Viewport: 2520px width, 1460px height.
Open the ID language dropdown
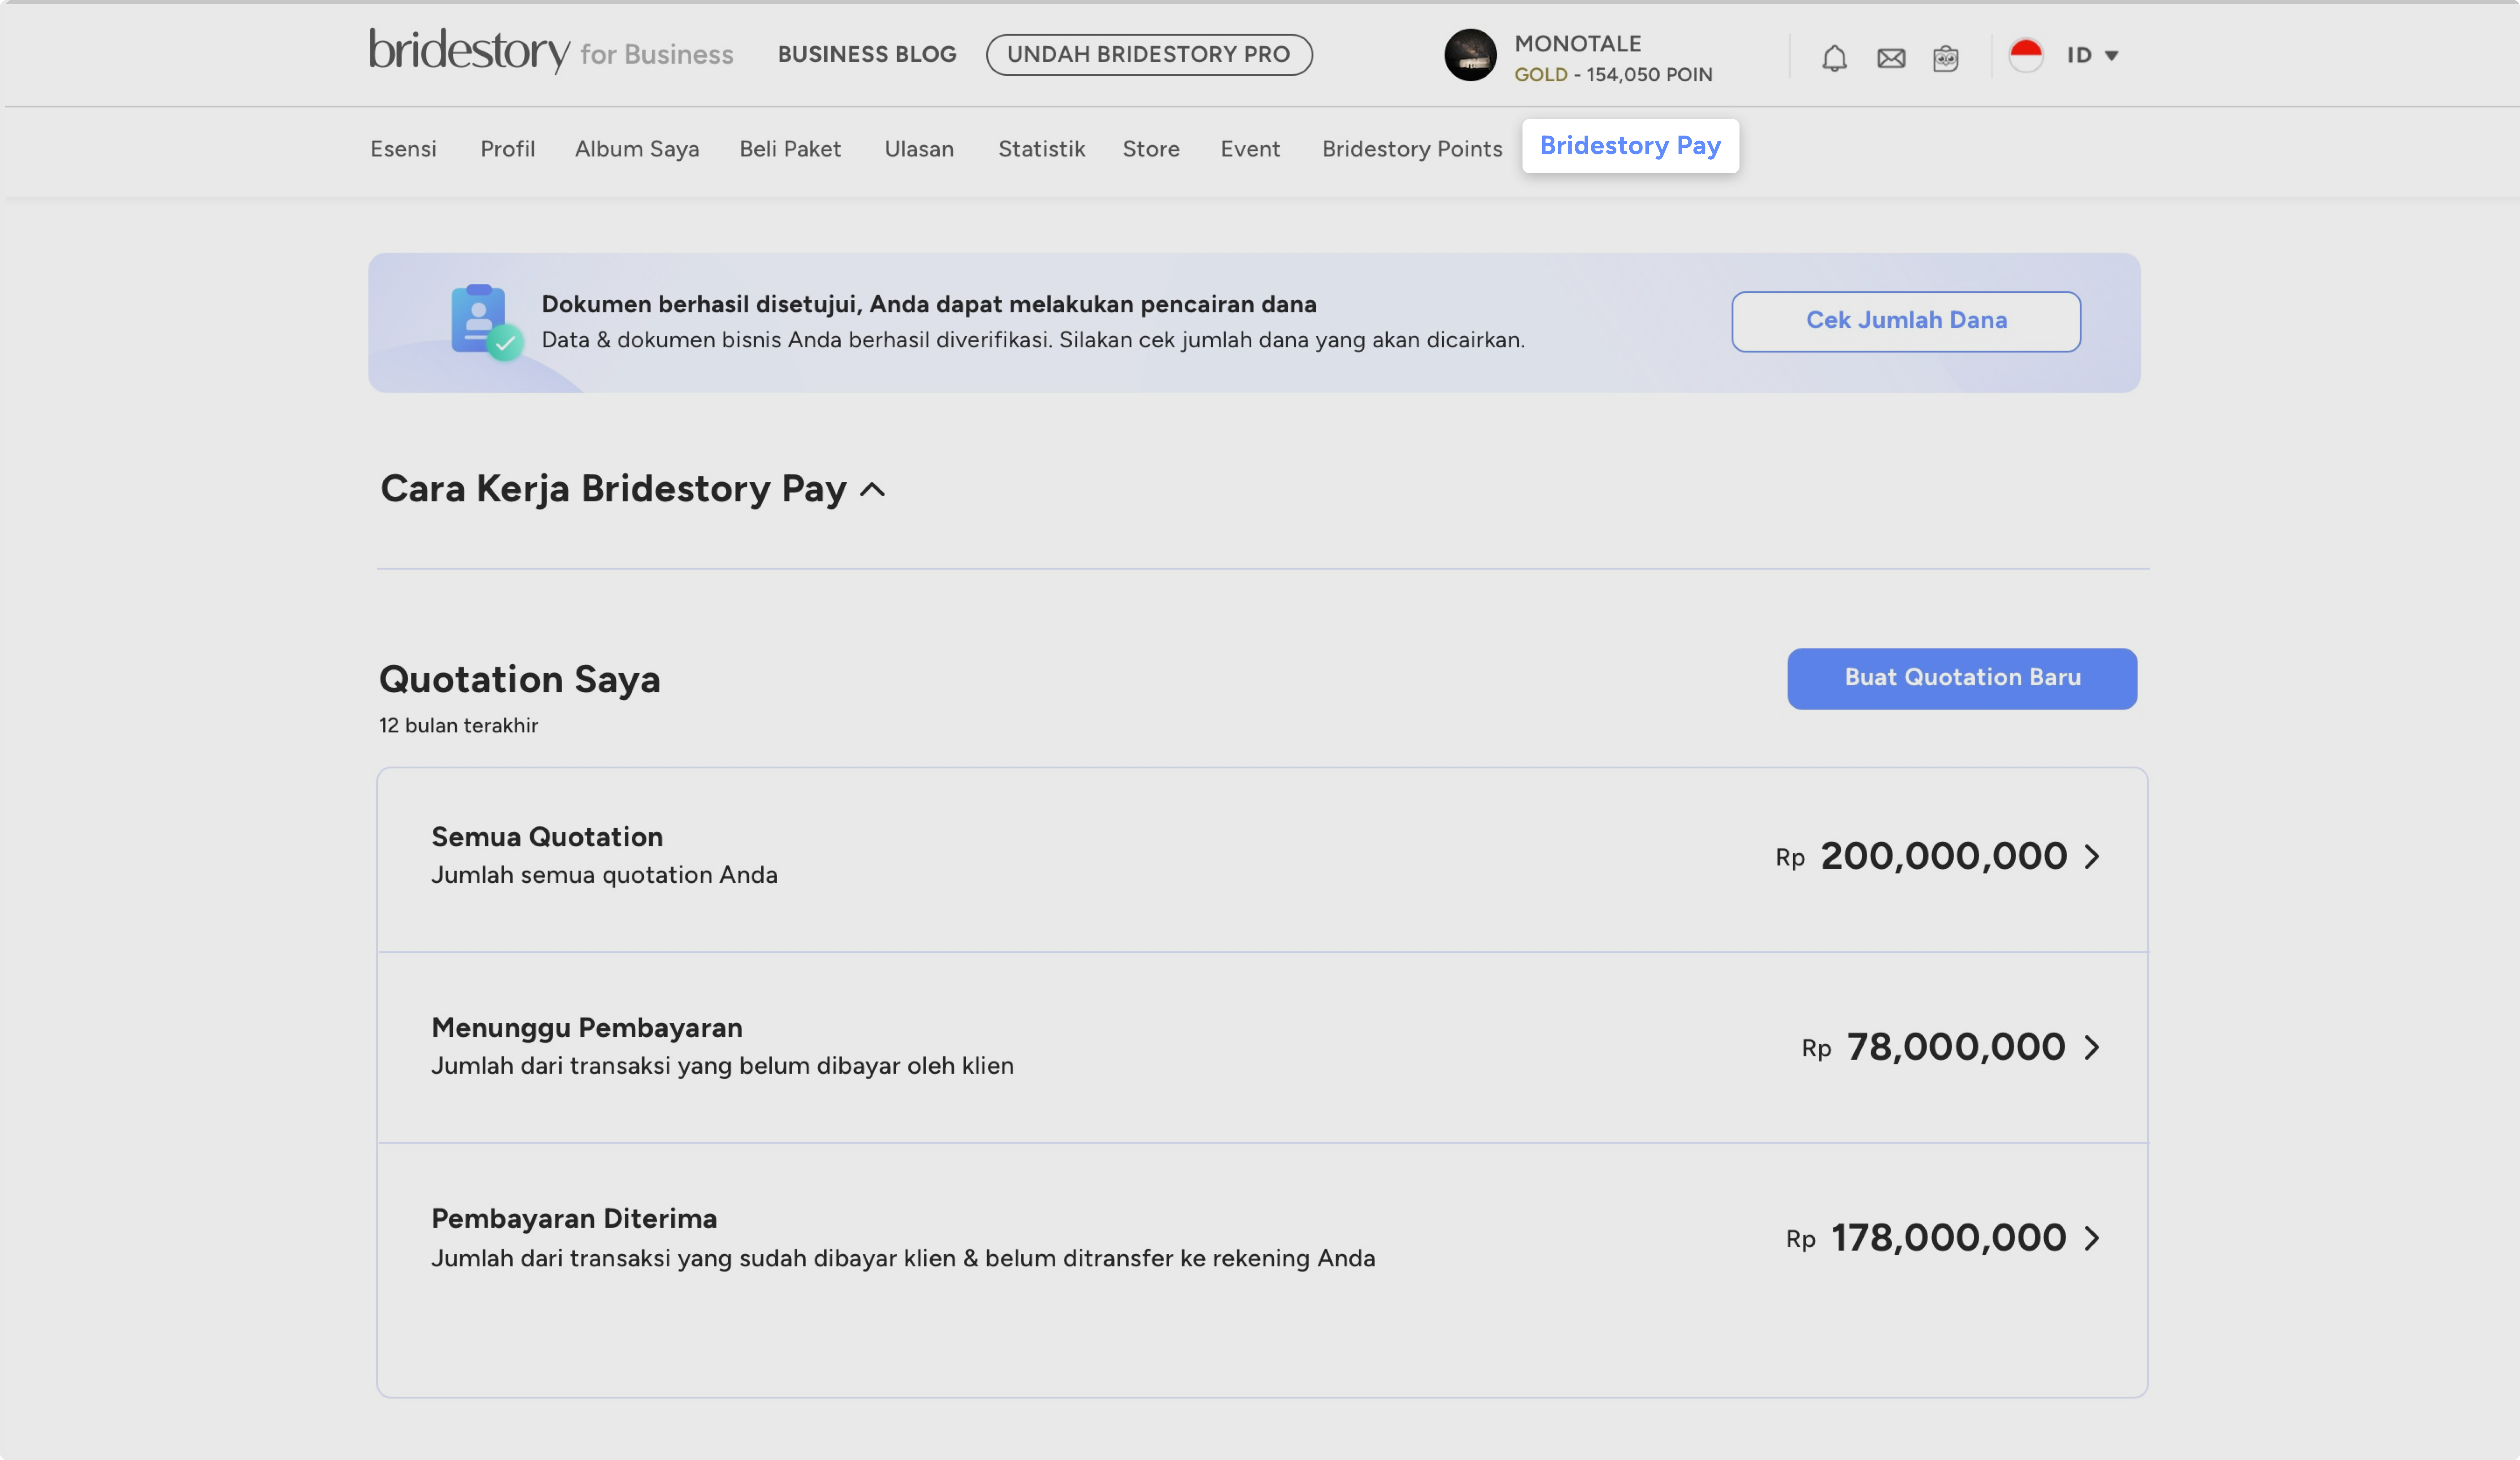2090,55
